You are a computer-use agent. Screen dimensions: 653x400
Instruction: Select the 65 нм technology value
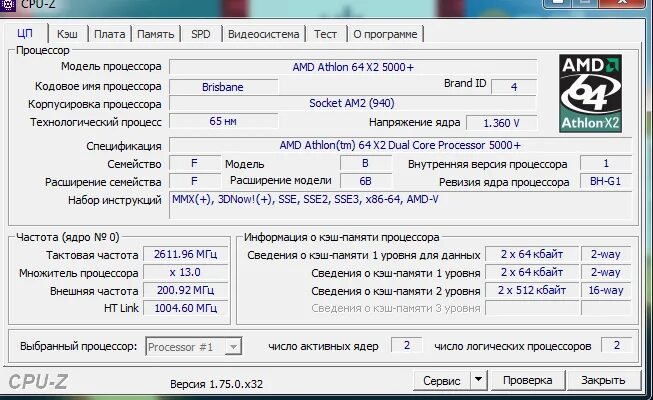[223, 121]
